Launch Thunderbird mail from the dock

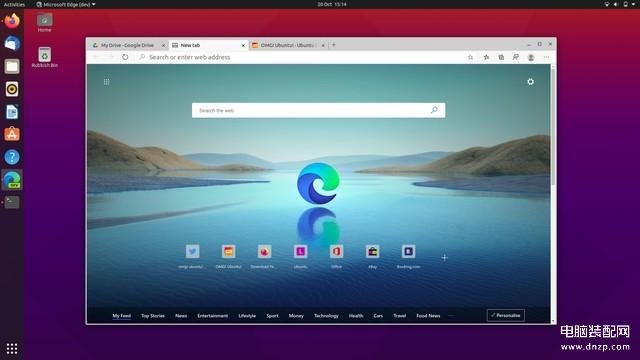(x=12, y=43)
